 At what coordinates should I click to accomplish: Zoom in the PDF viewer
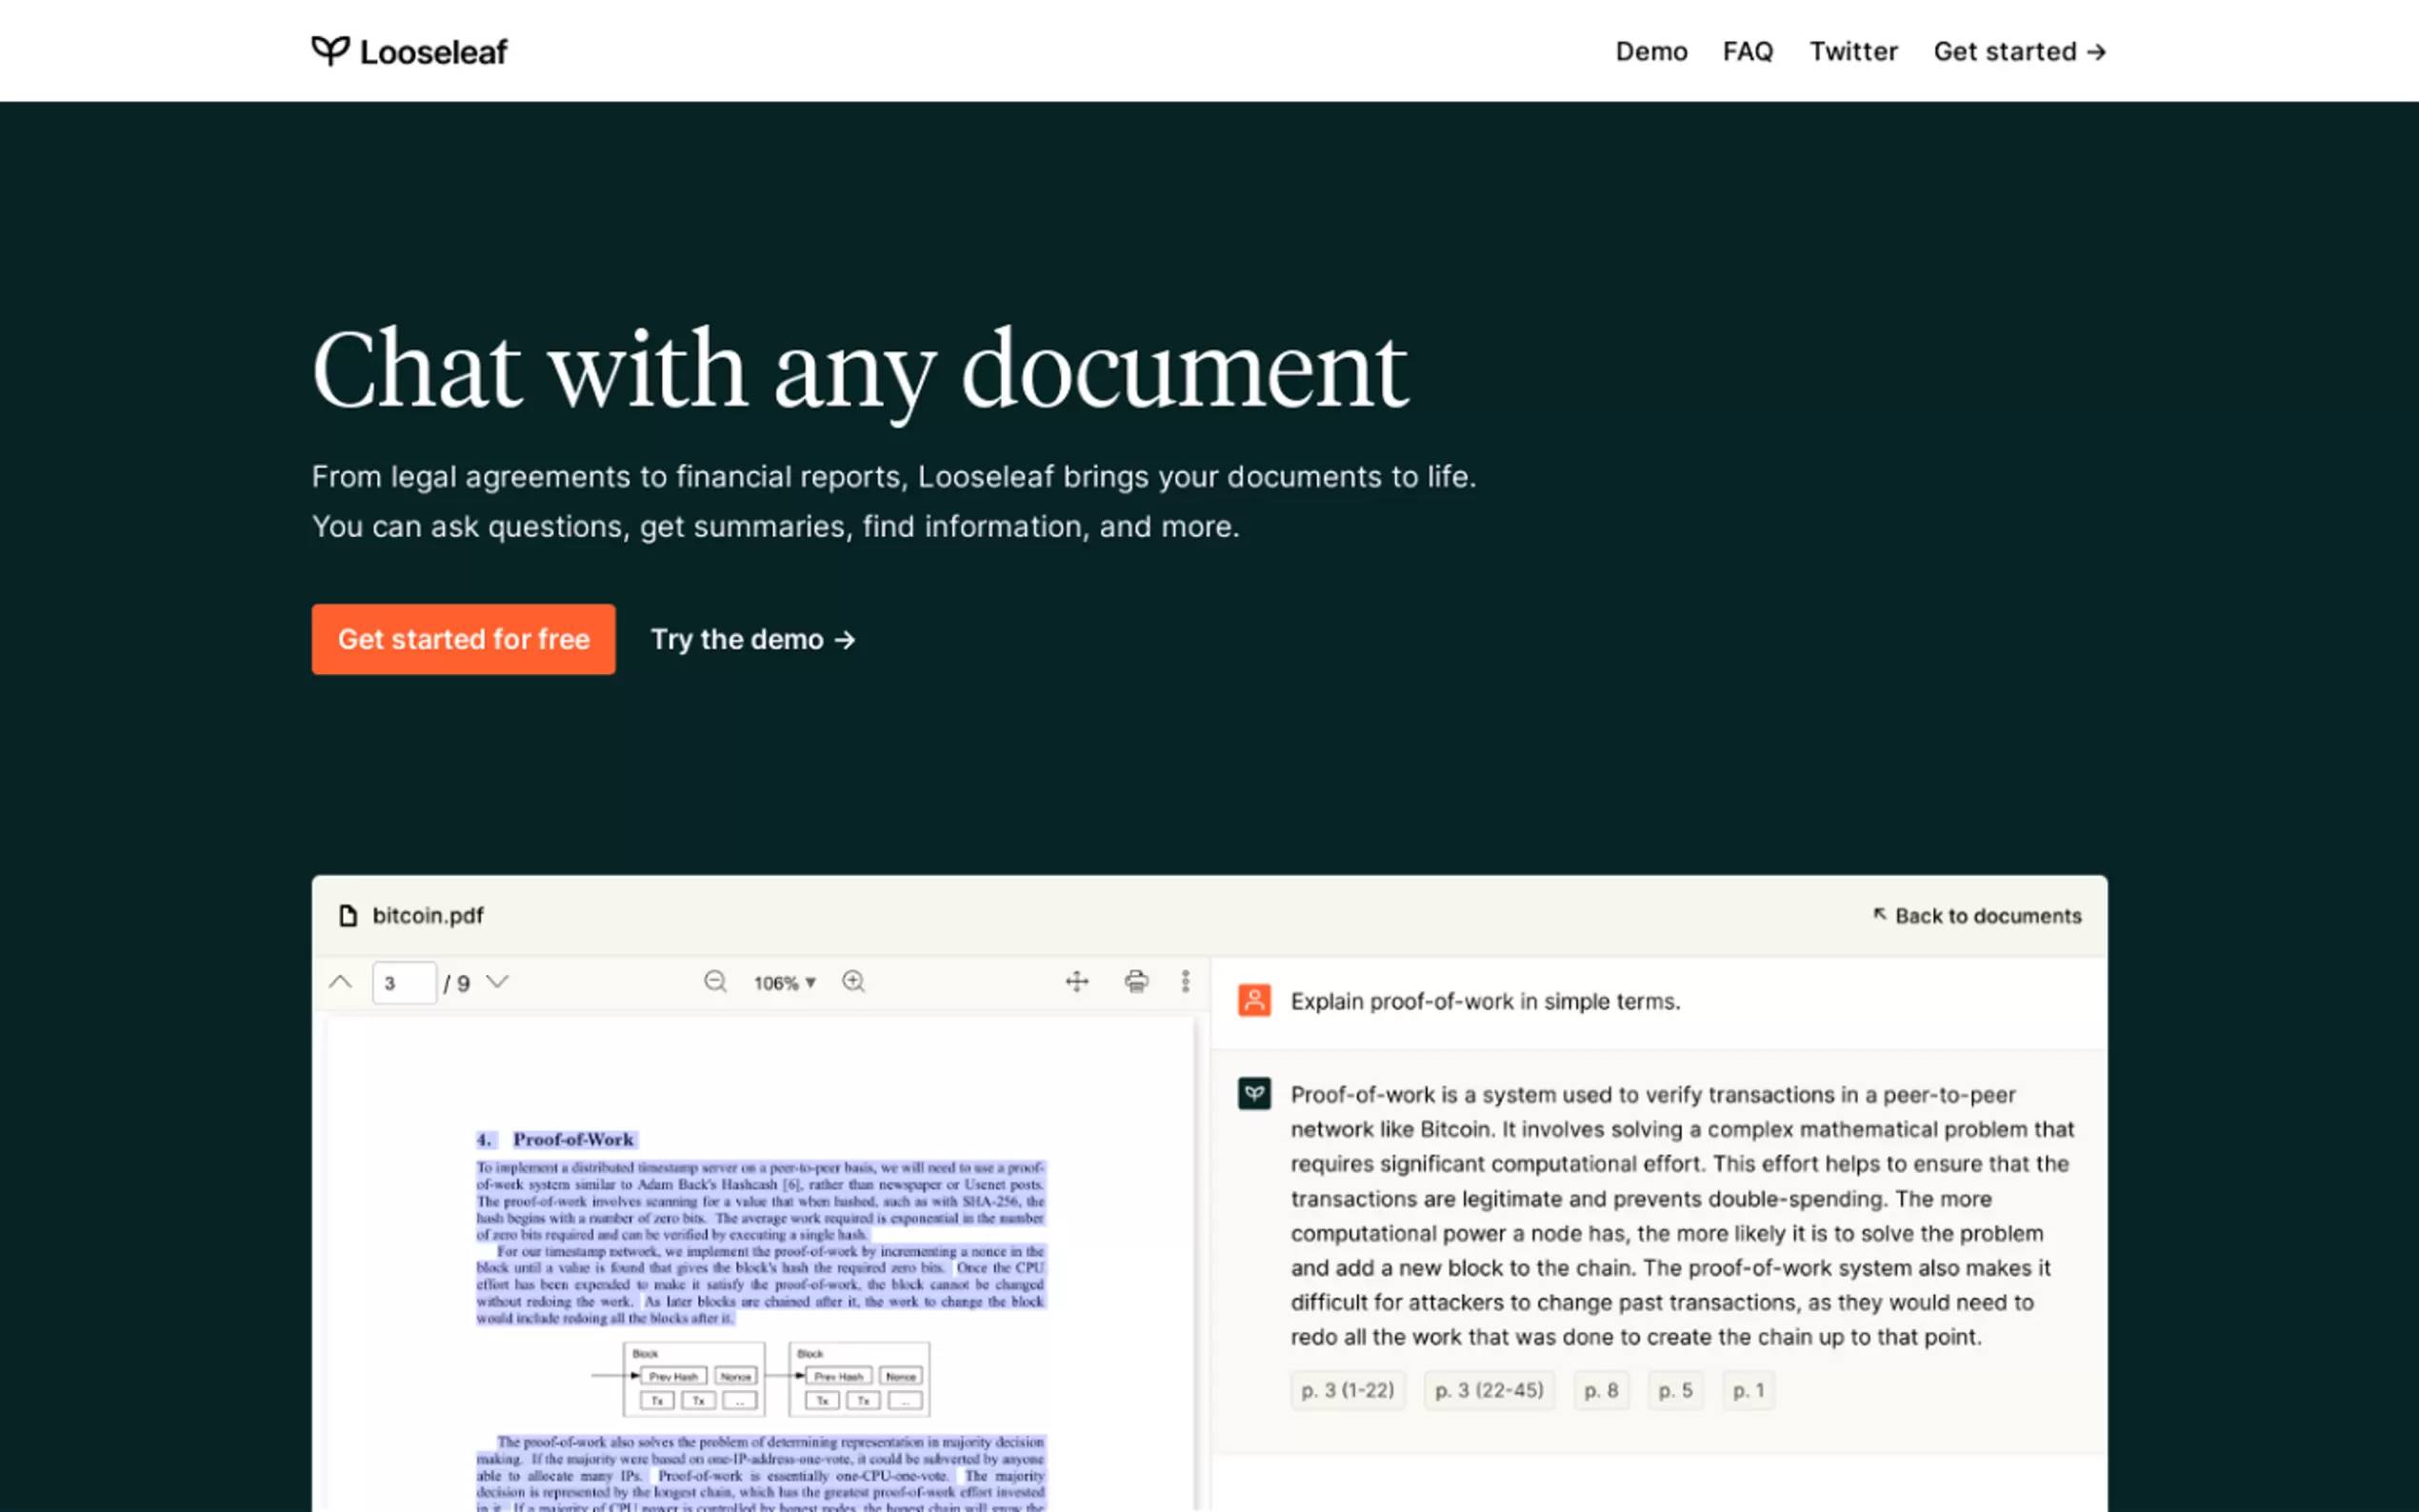tap(853, 982)
